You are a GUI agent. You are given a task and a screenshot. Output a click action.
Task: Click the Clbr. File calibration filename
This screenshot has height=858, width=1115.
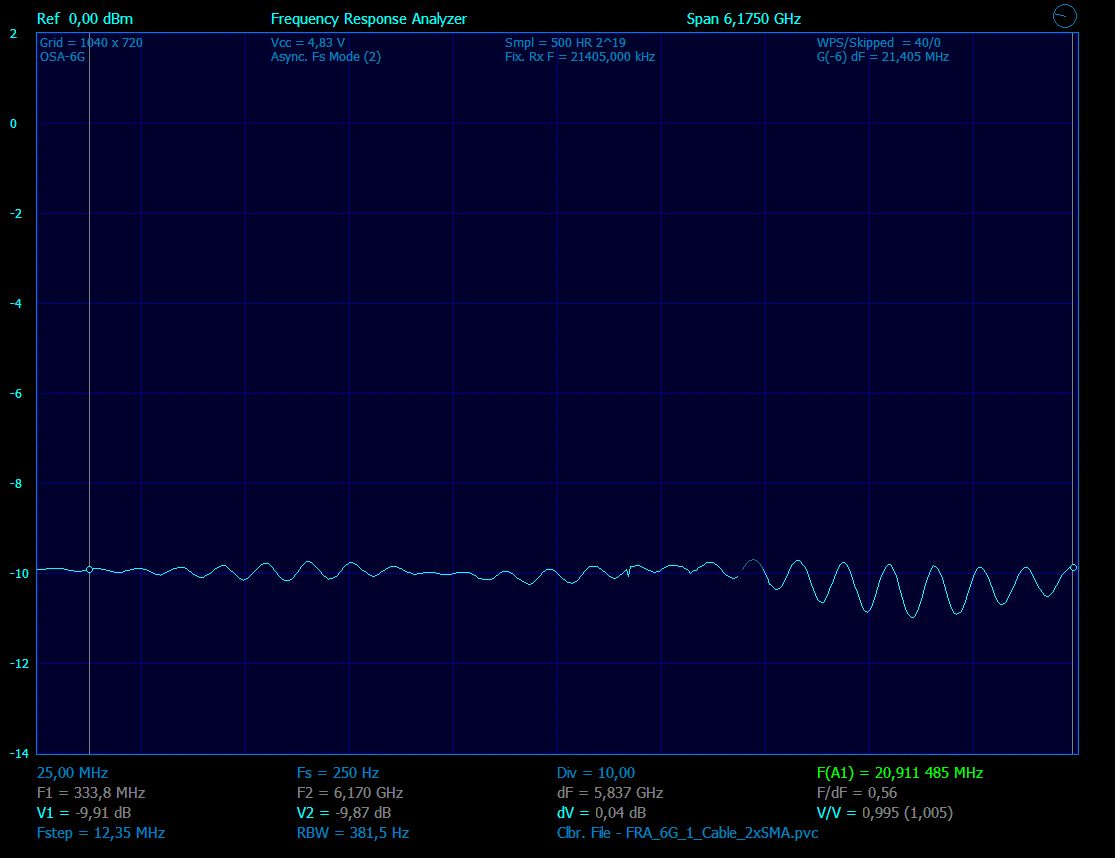(x=687, y=832)
